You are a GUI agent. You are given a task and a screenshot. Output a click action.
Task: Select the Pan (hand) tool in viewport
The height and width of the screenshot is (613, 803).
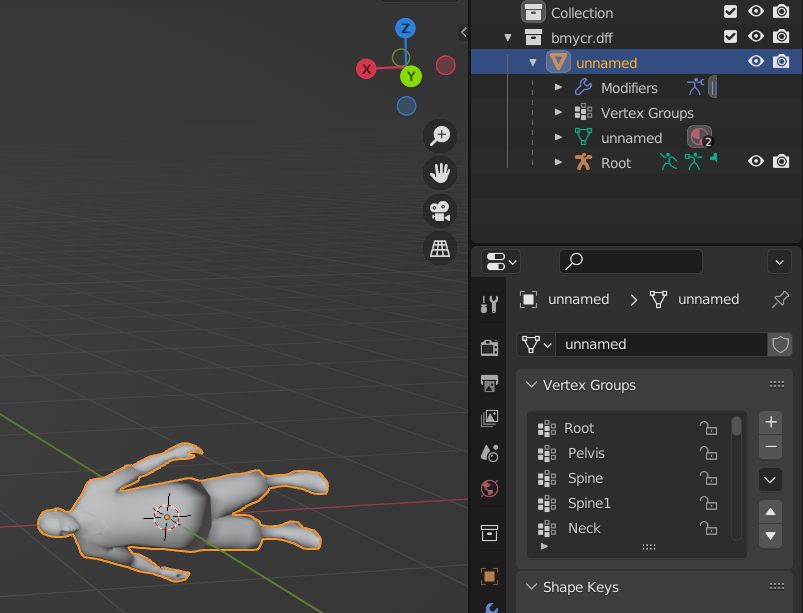(441, 173)
